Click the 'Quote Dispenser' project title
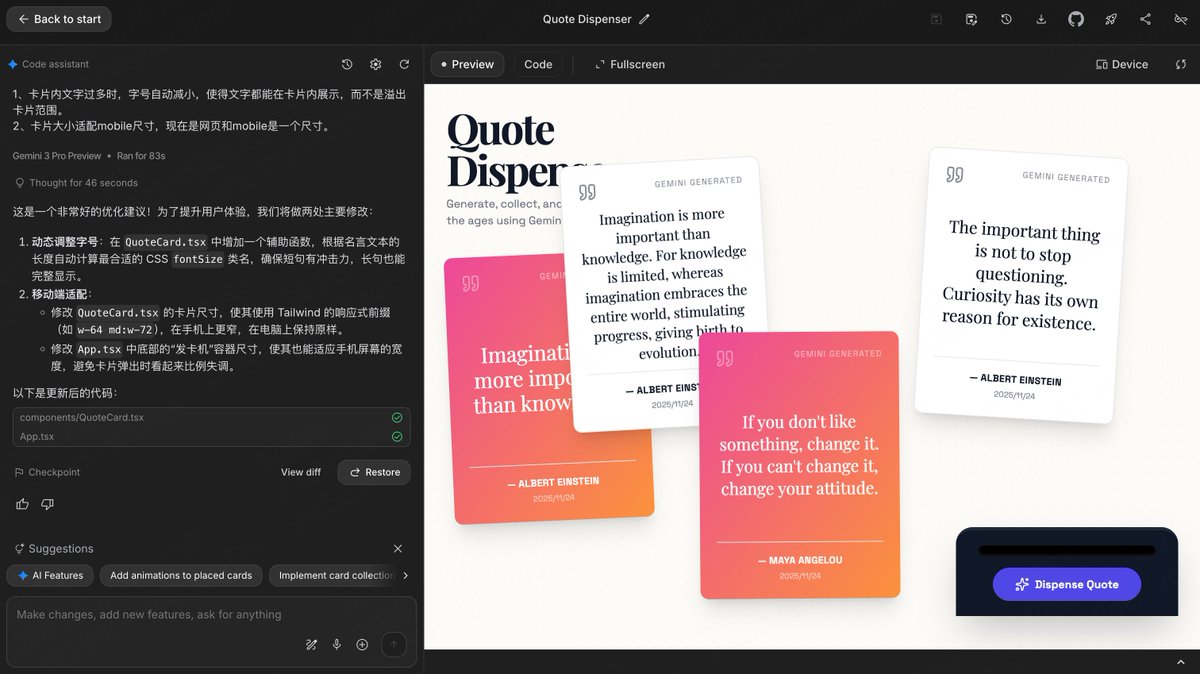Screen dimensions: 1200x674 [x=587, y=19]
